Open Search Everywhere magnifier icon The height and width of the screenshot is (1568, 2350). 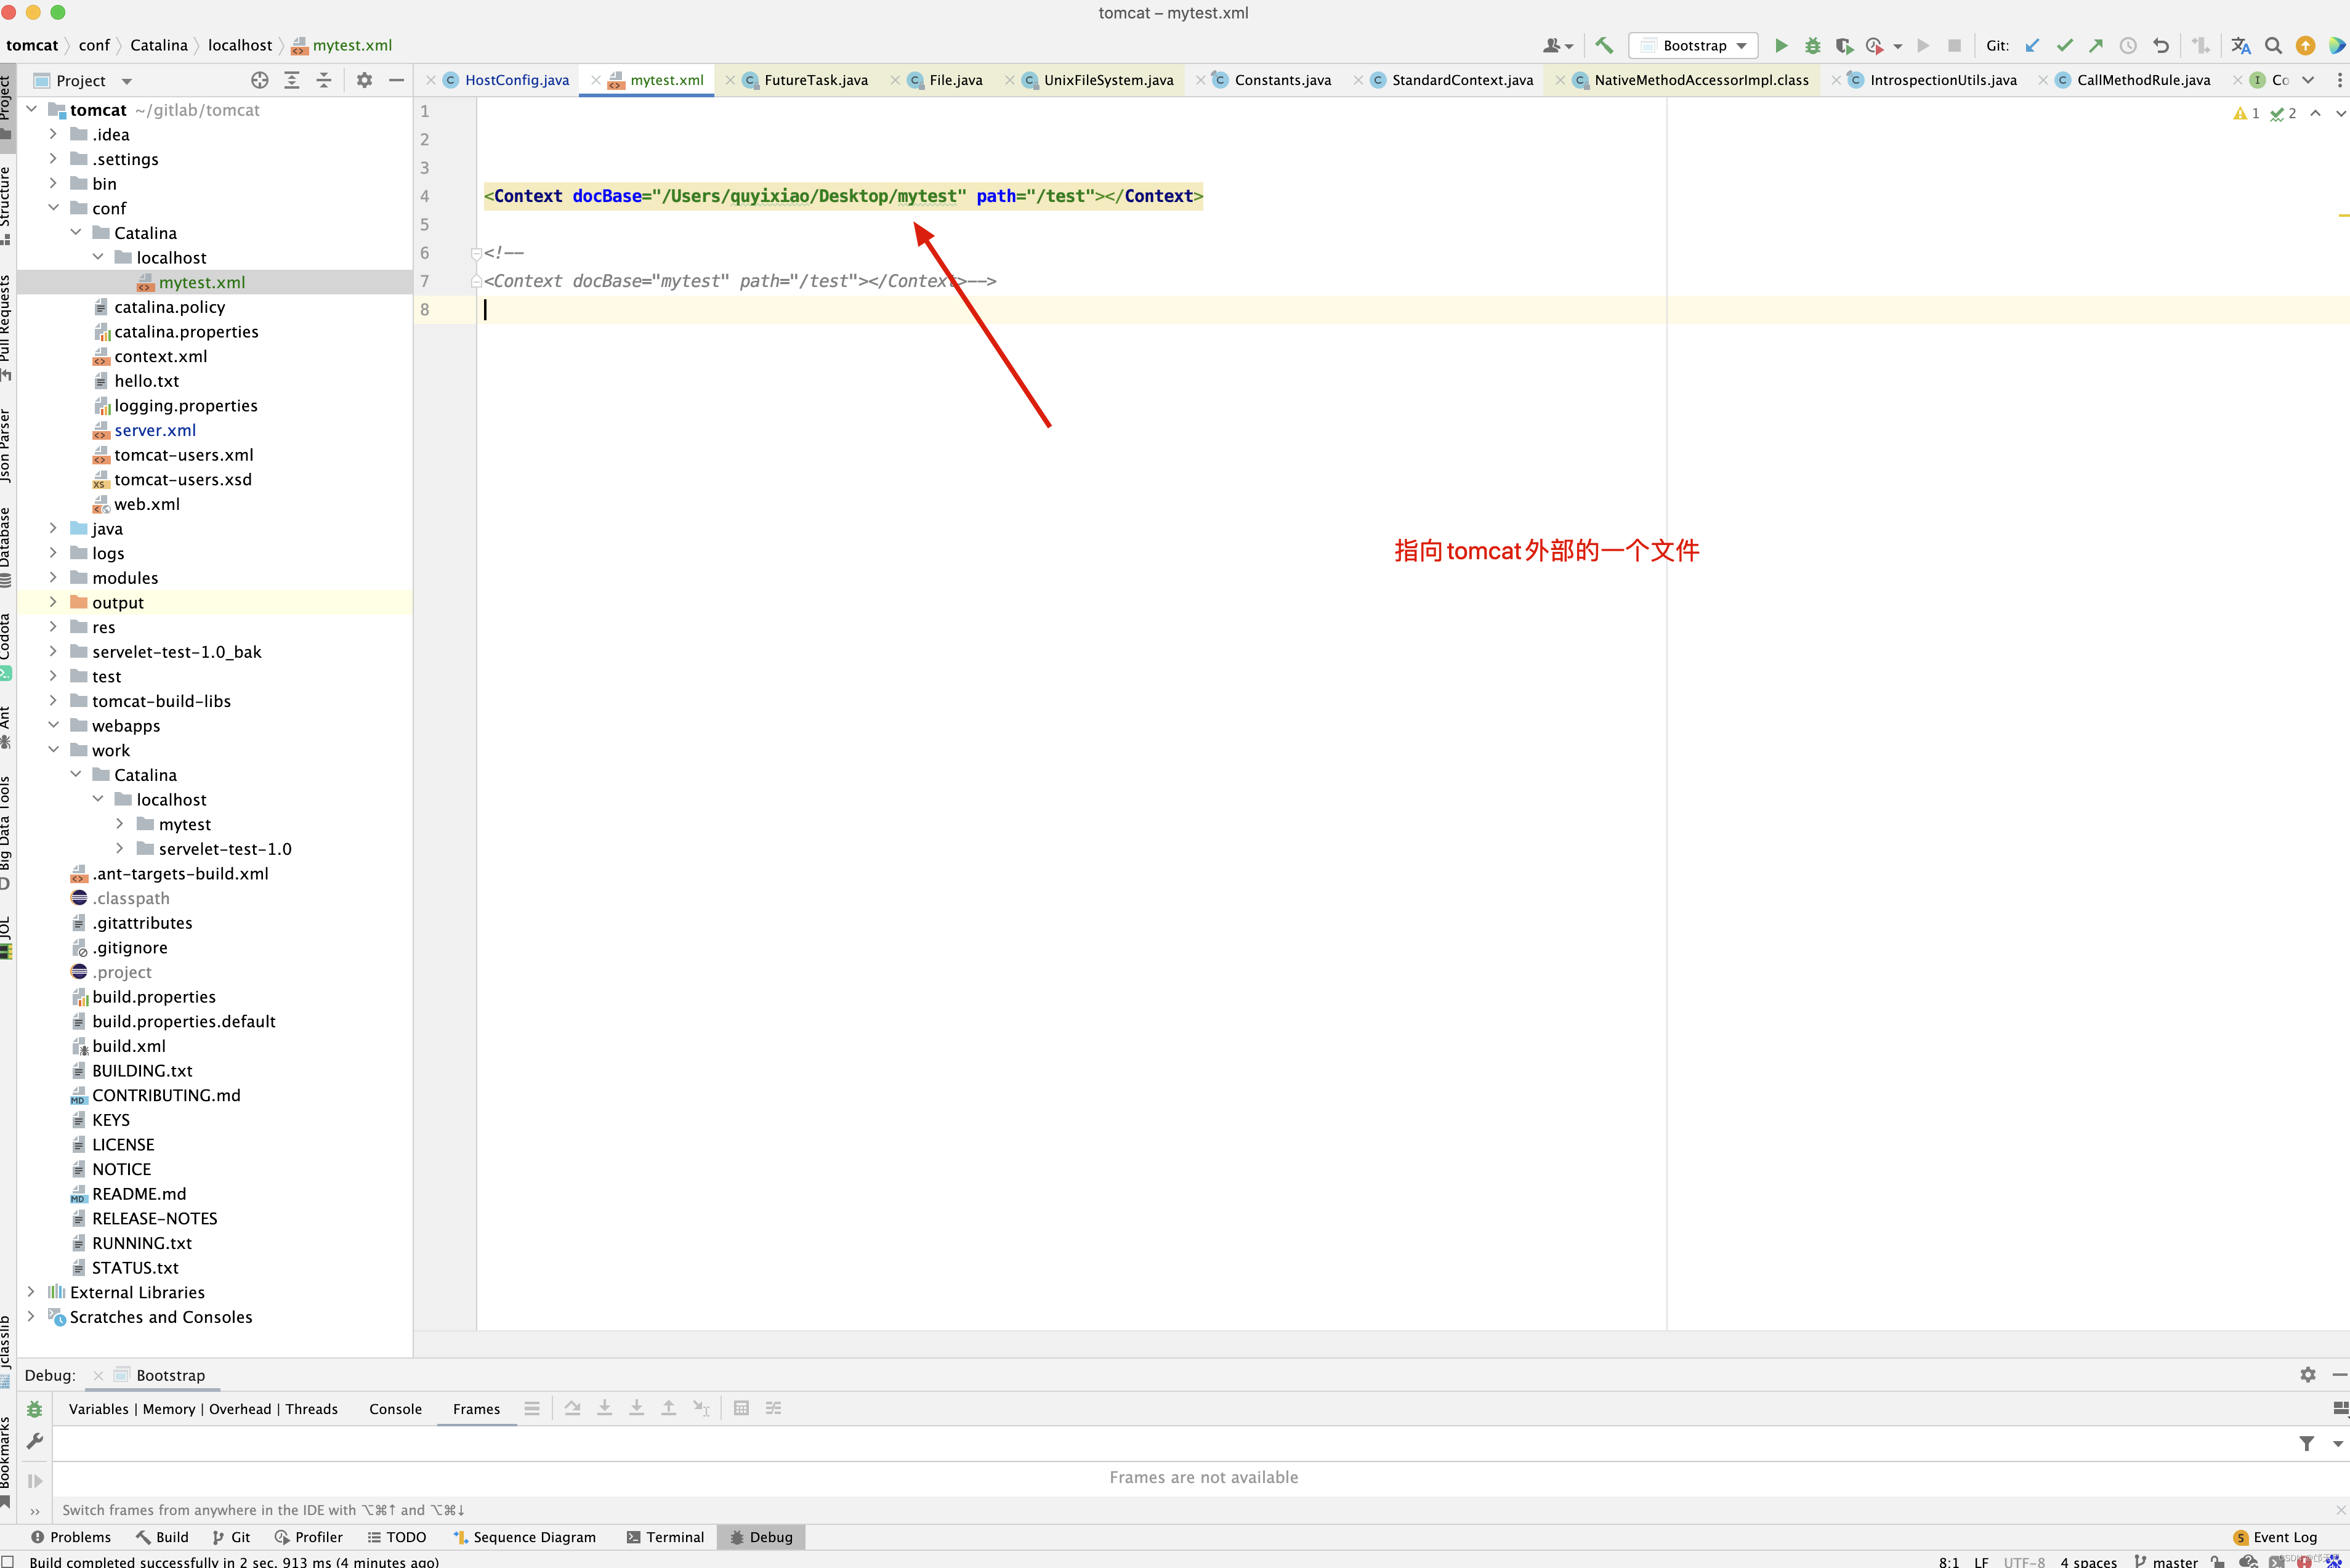click(2273, 46)
